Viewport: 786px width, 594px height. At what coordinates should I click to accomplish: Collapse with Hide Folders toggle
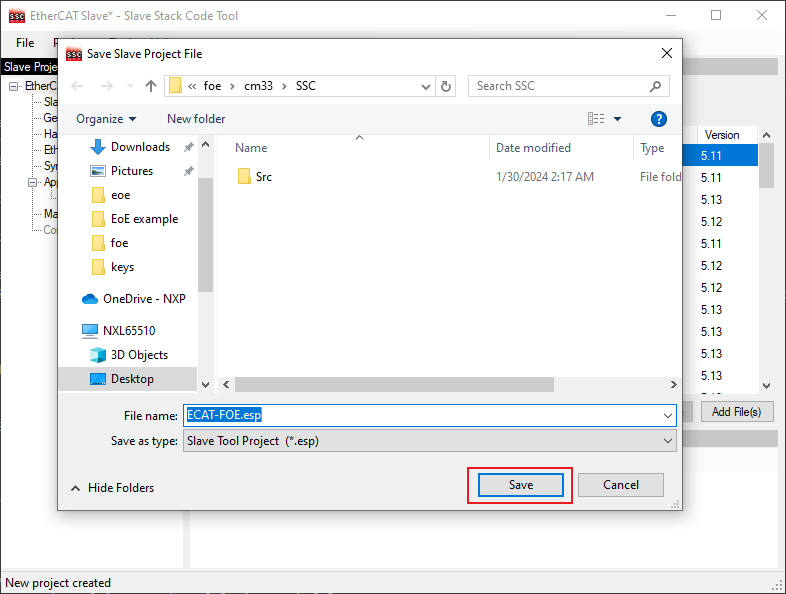click(x=112, y=488)
